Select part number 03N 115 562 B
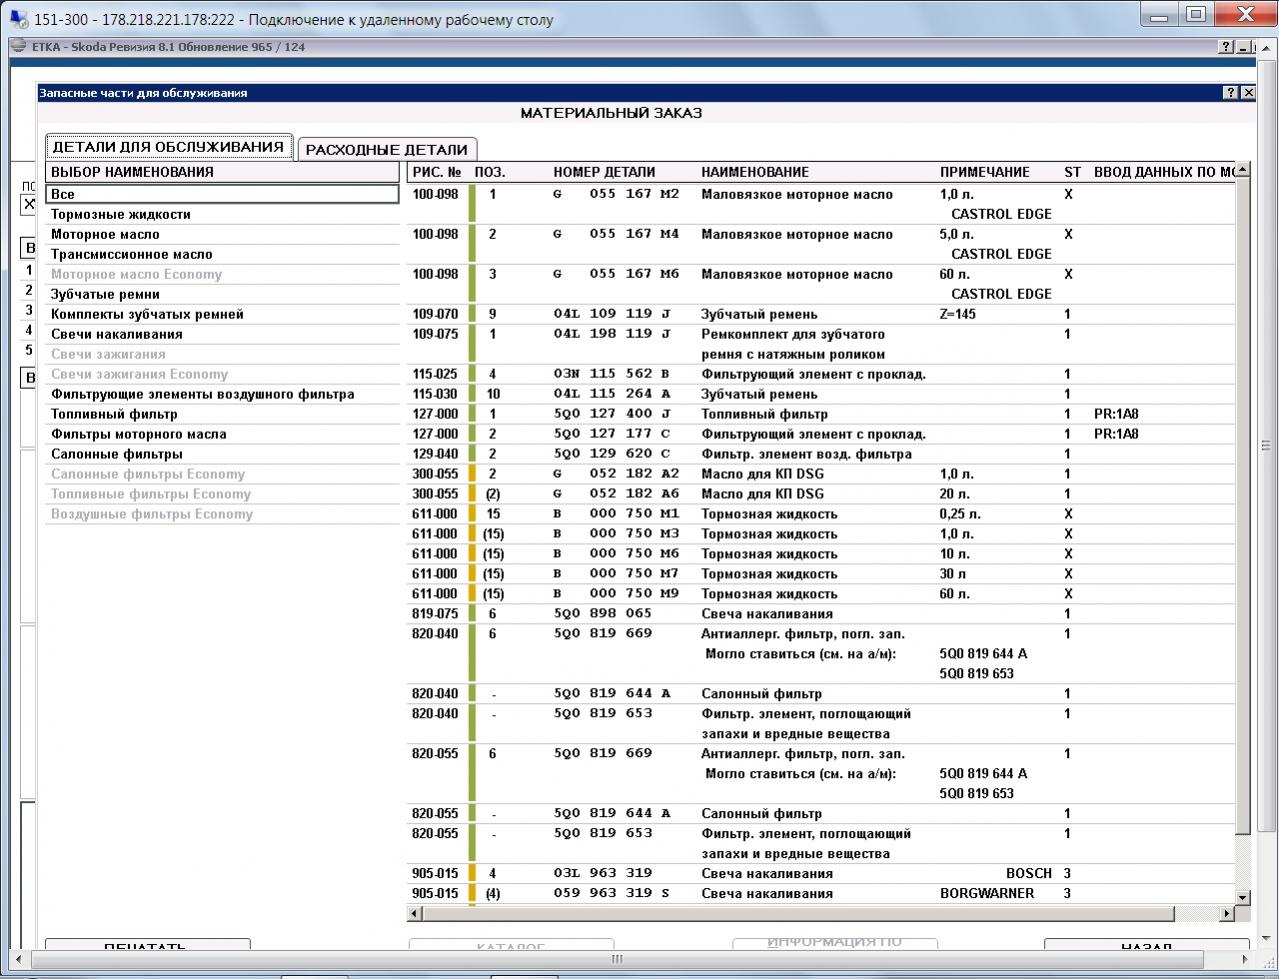The height and width of the screenshot is (979, 1279). (612, 374)
